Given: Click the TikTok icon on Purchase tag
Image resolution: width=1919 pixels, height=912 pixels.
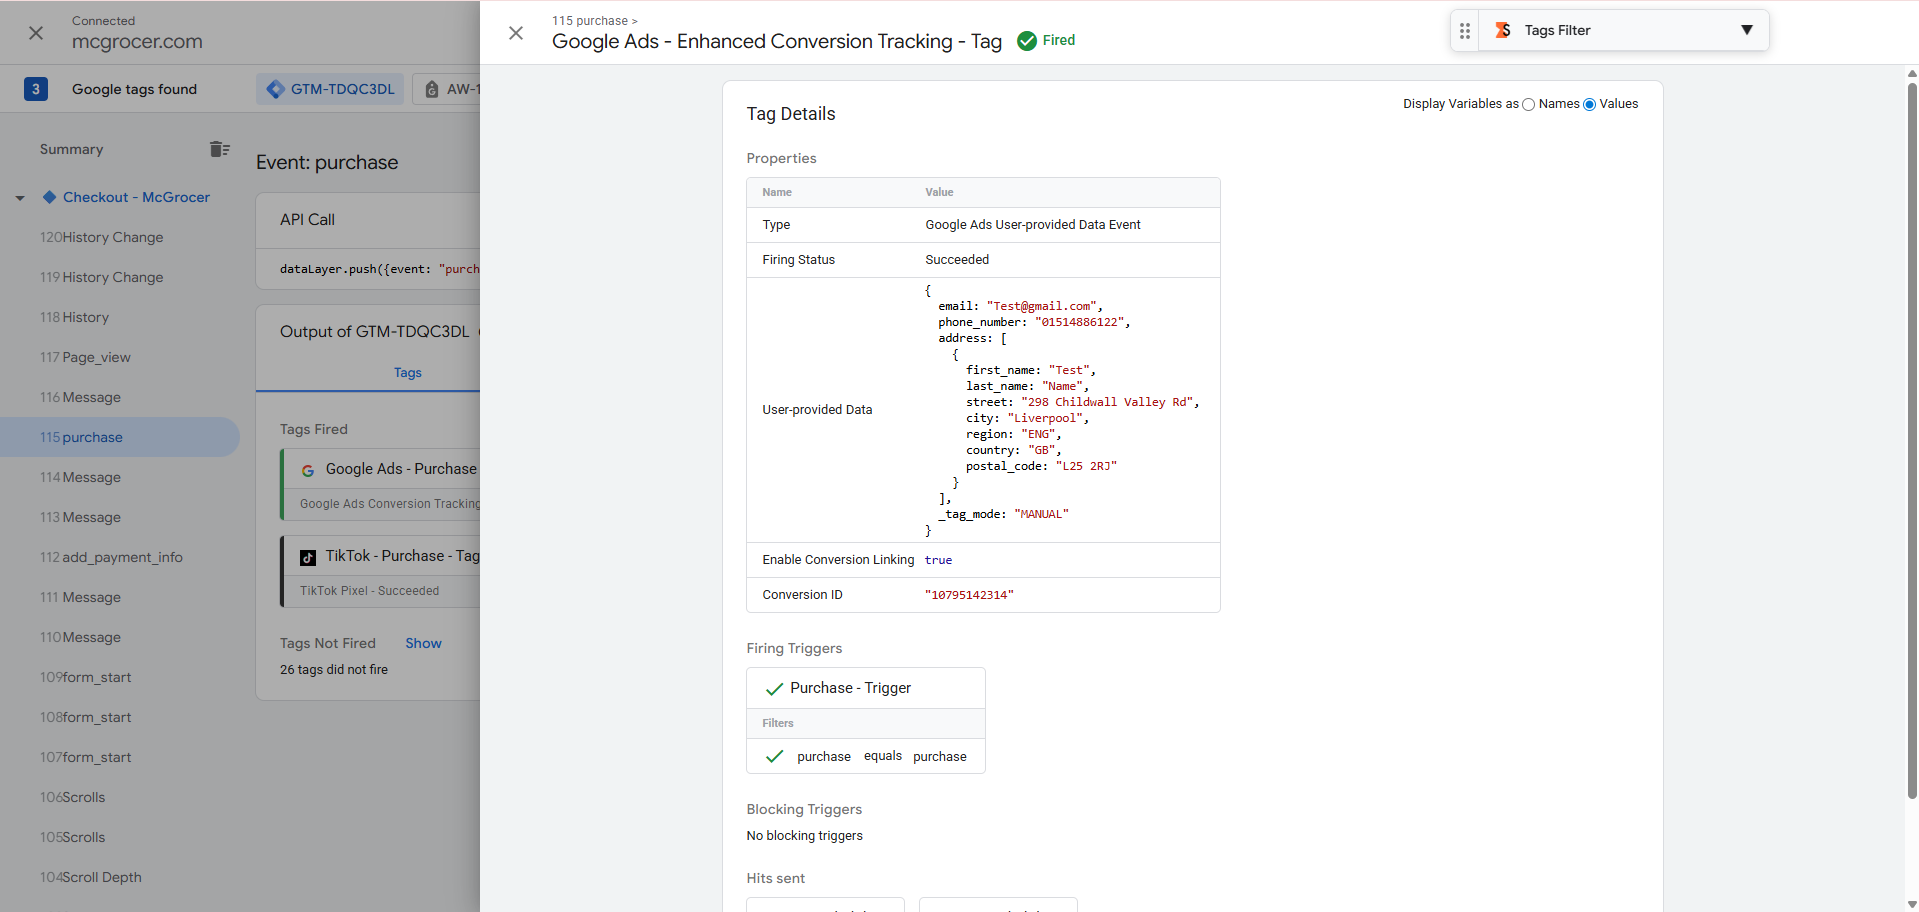Looking at the screenshot, I should [x=308, y=557].
